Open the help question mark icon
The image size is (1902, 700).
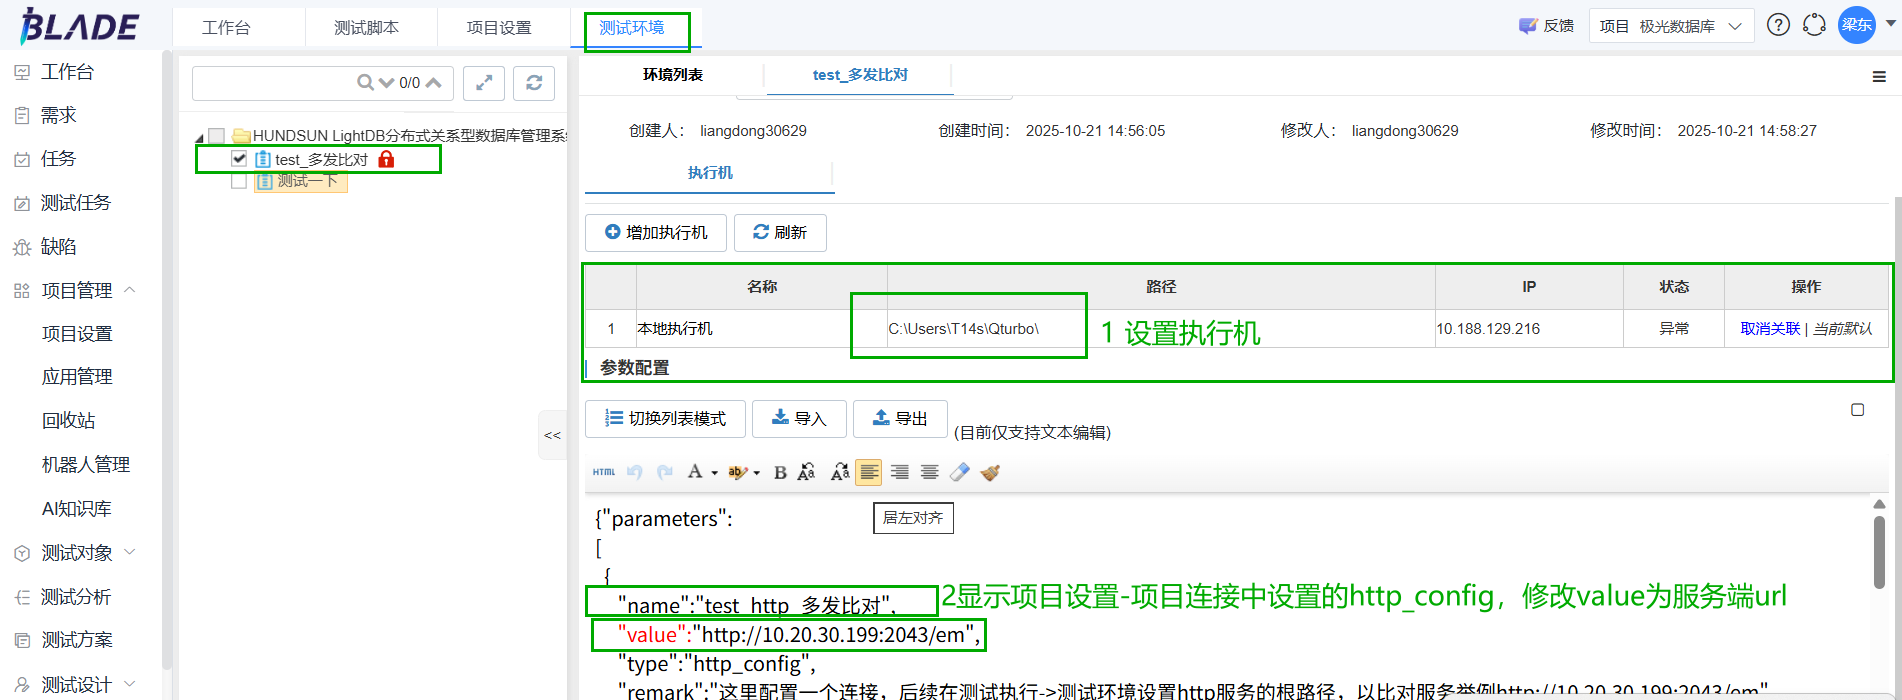1778,25
